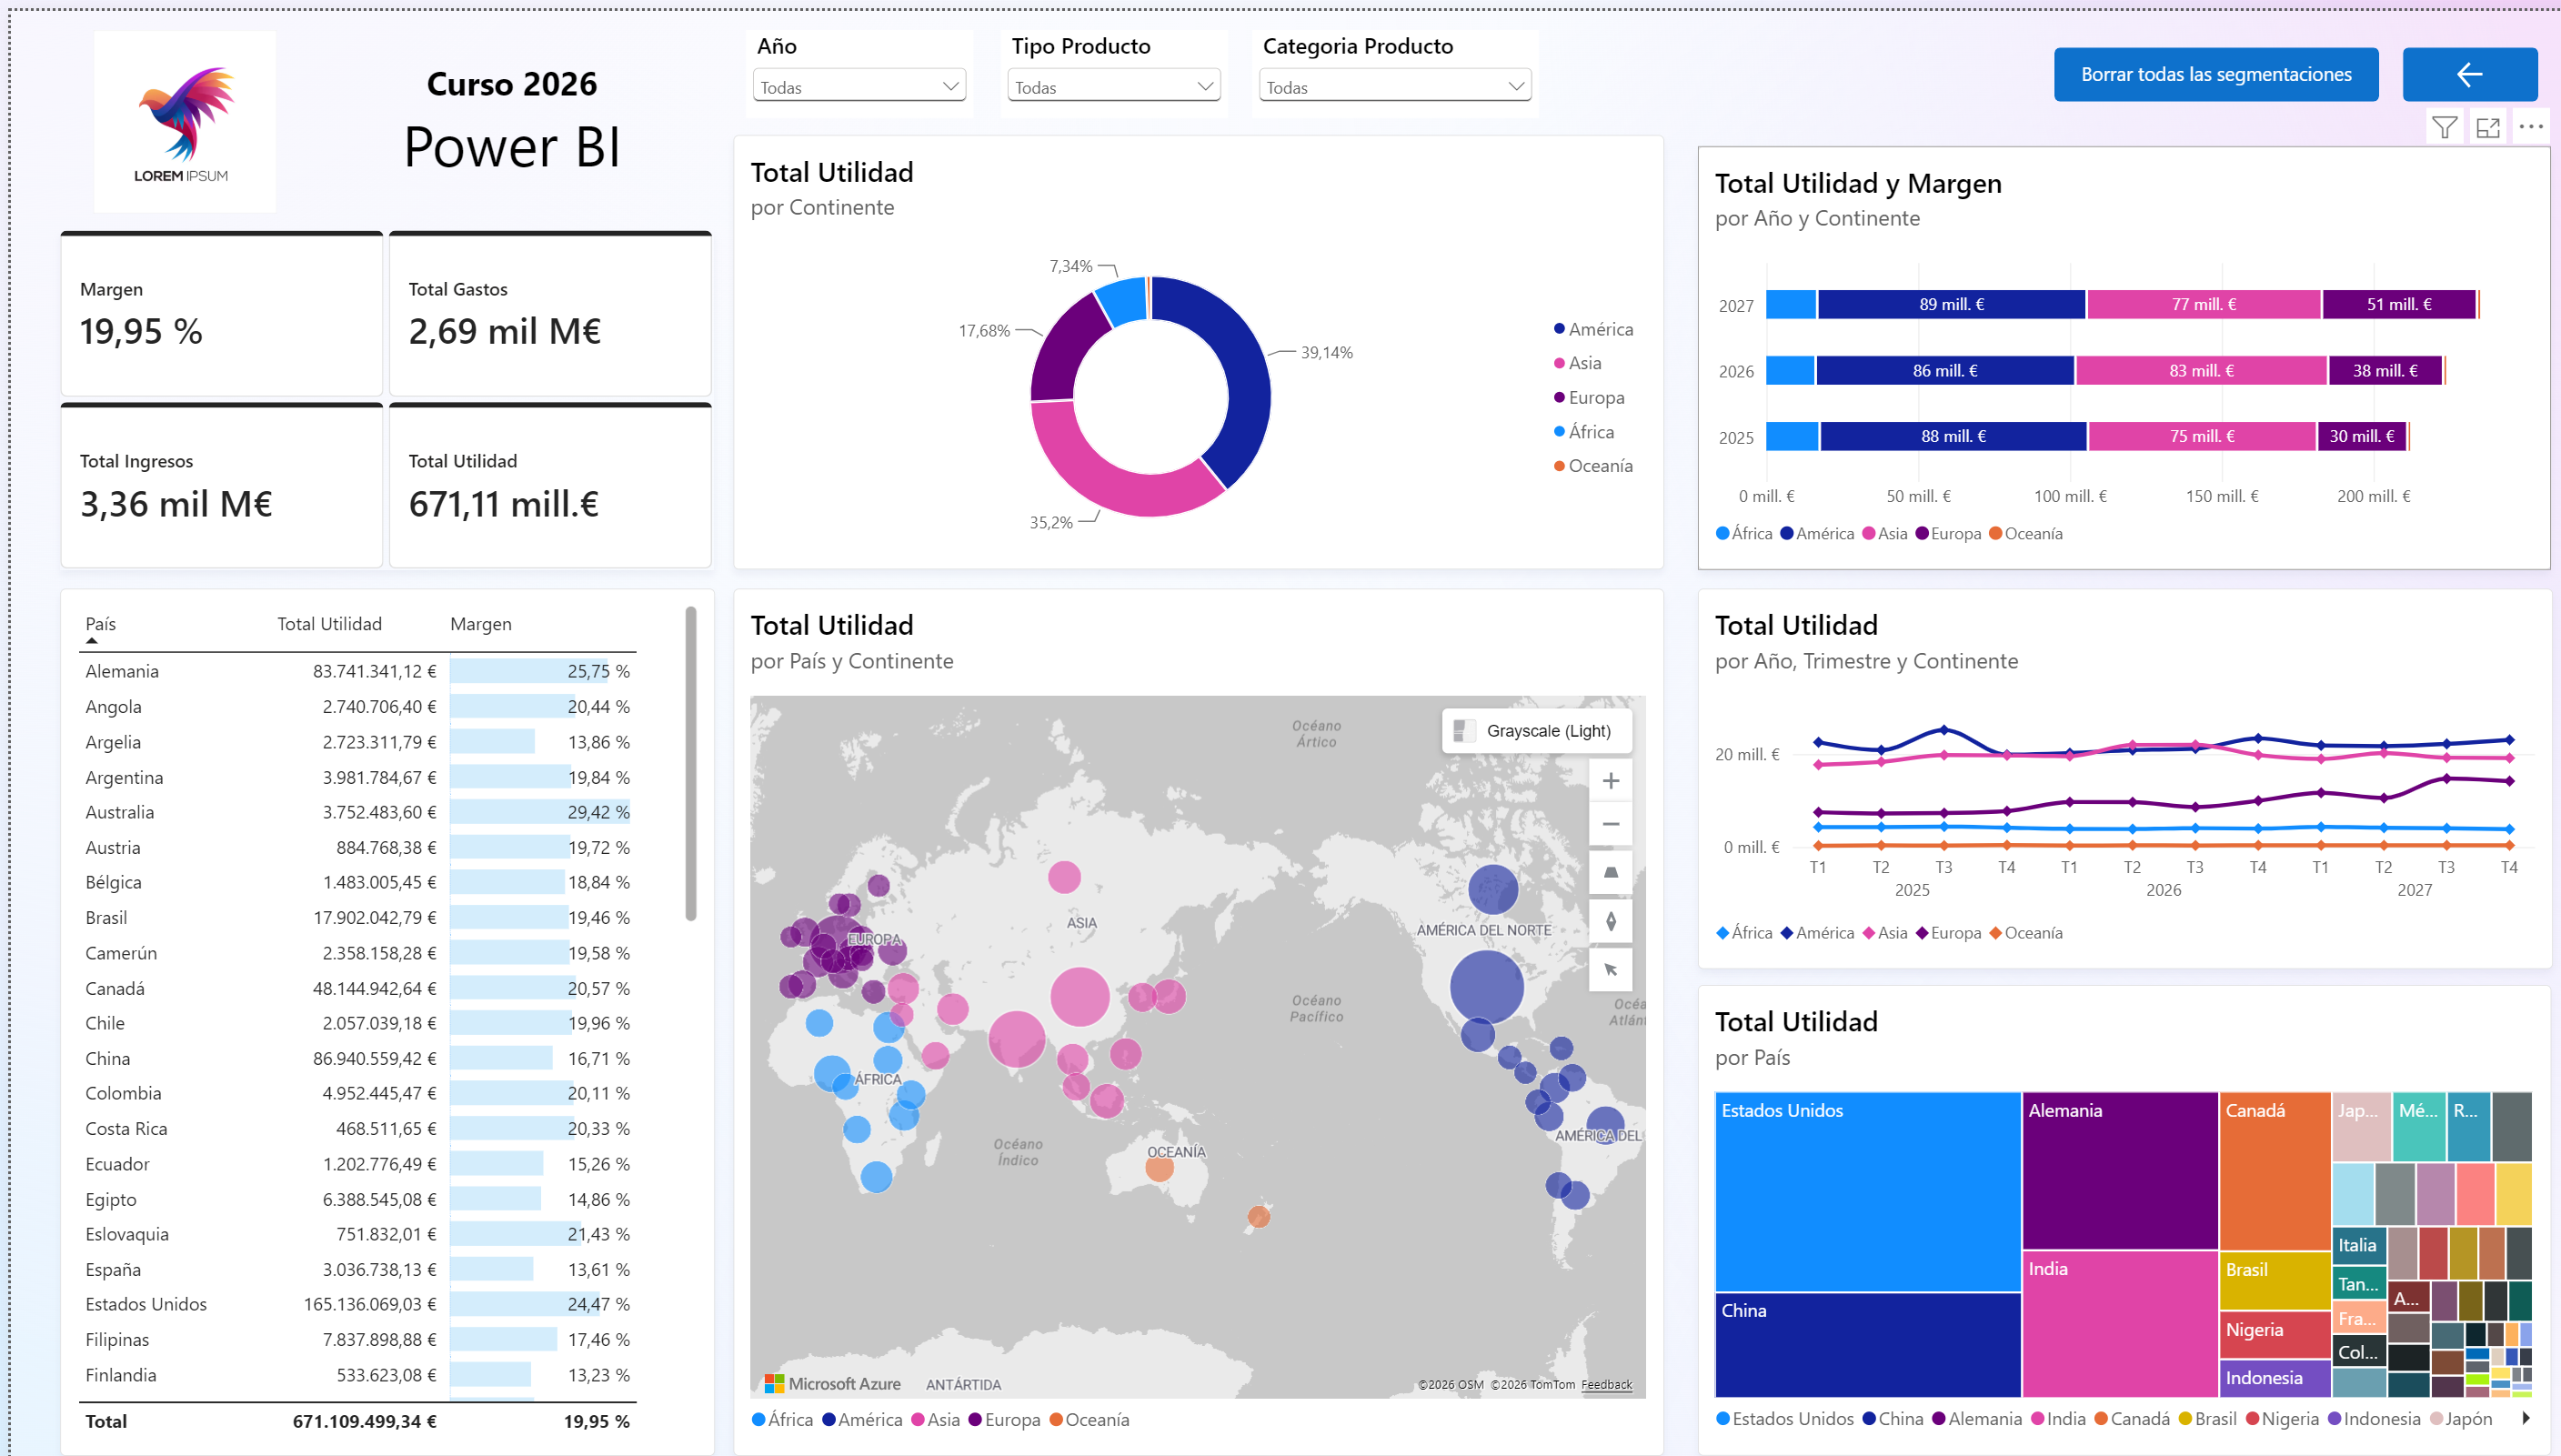
Task: Select Asia in the donut chart legend
Action: point(1577,363)
